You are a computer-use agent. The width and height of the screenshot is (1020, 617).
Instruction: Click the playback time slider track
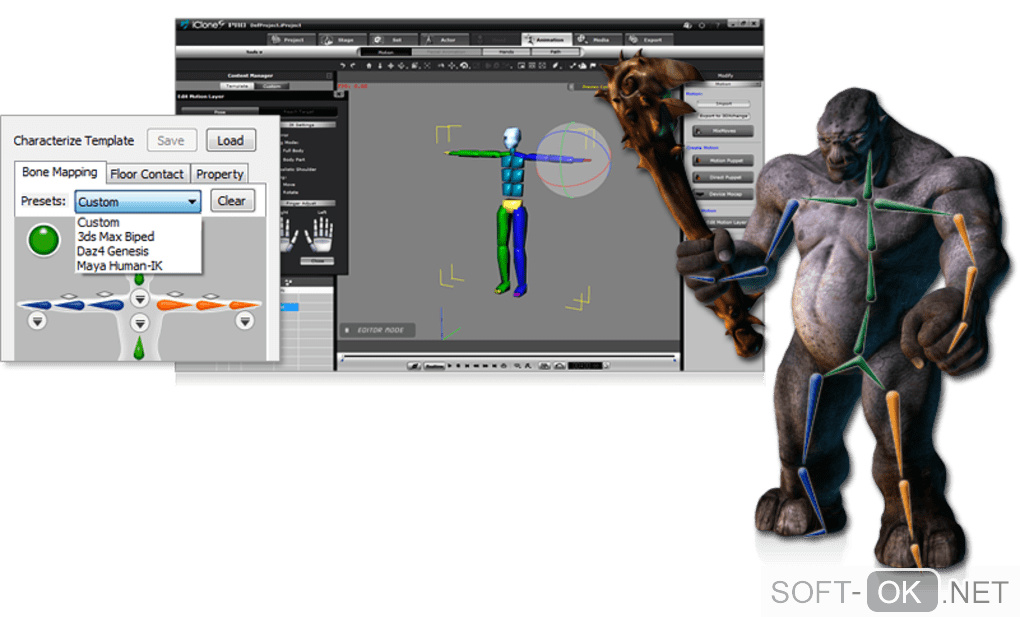coord(509,357)
